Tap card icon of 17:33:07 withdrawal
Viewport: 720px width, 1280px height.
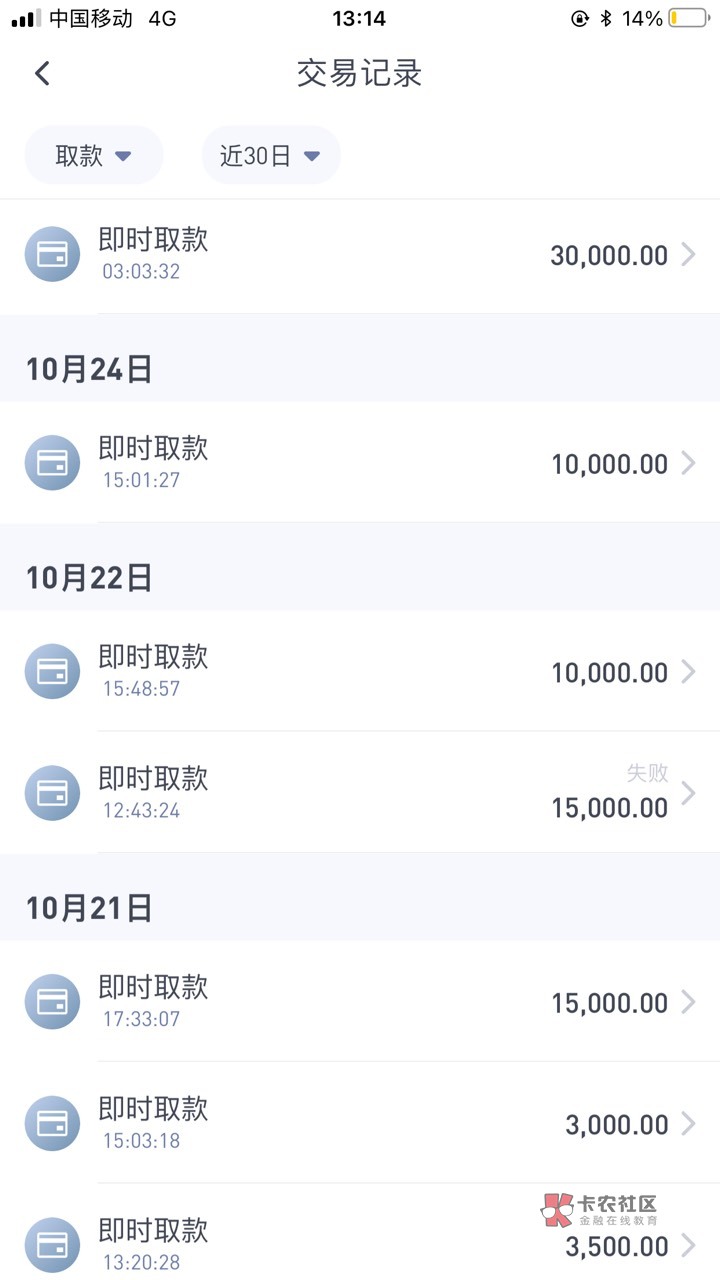(x=52, y=1002)
